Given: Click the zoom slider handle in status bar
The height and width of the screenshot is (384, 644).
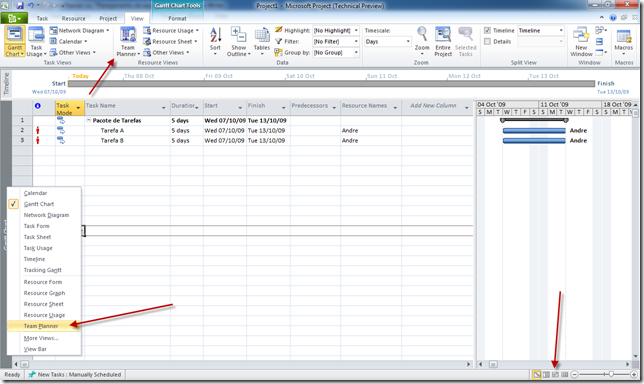Looking at the screenshot, I should click(x=611, y=375).
